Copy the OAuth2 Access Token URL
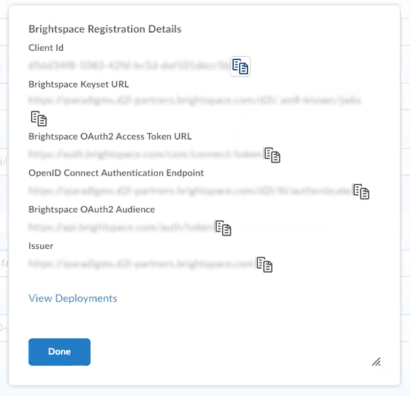This screenshot has width=410, height=396. (x=272, y=155)
